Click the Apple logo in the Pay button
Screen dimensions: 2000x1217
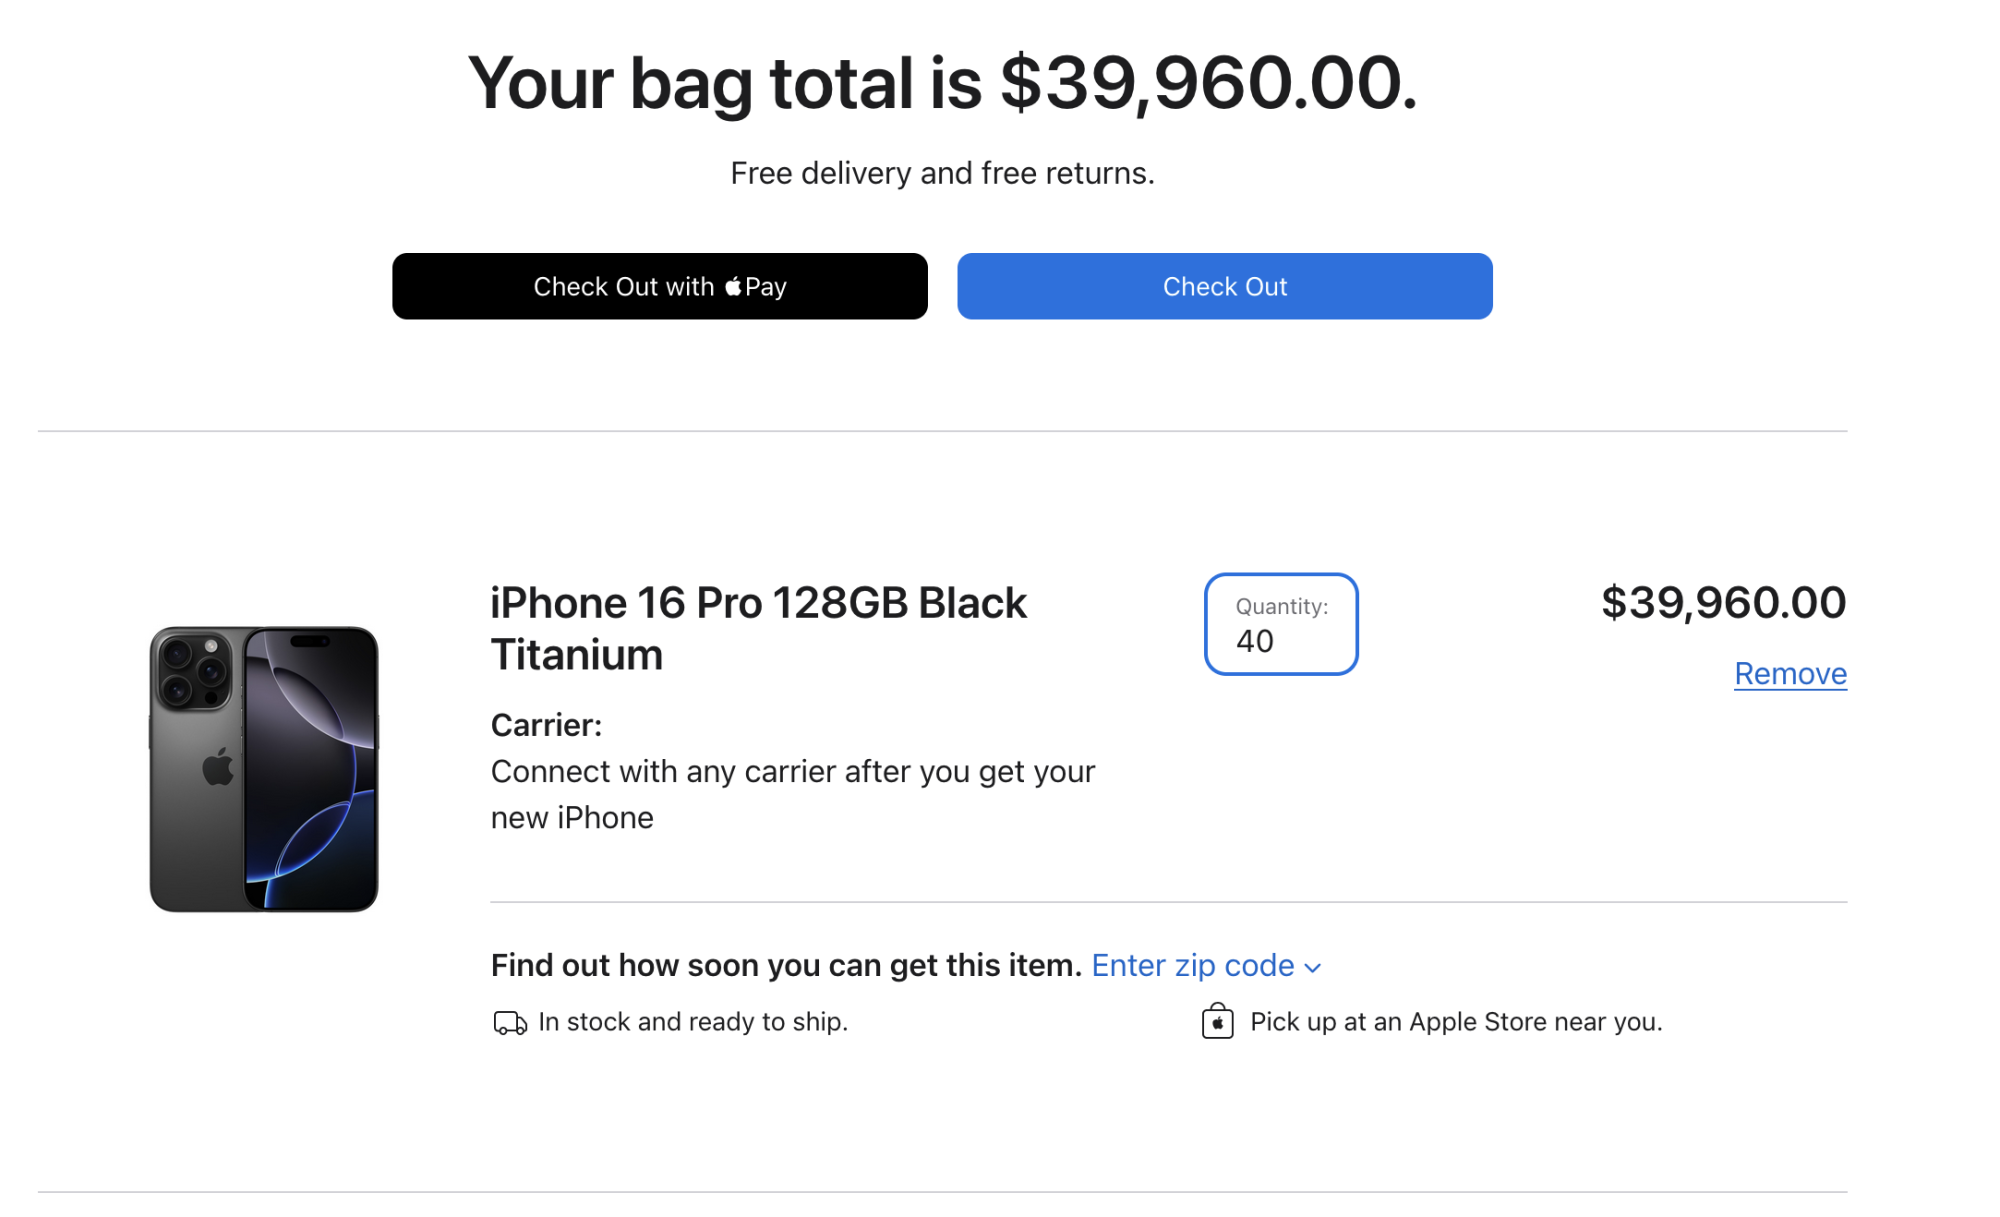coord(733,286)
